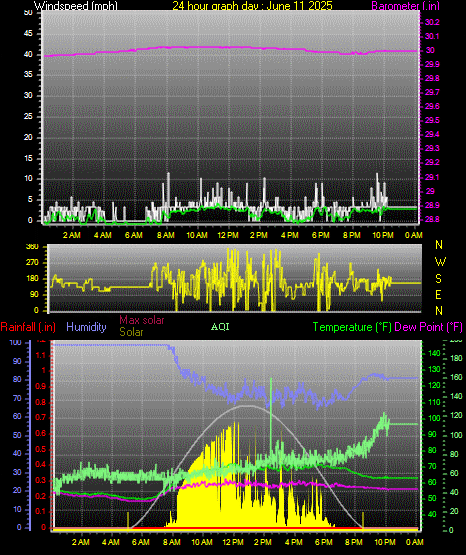466x555 pixels.
Task: Click the 28.8 barometer scale value
Action: click(x=432, y=219)
